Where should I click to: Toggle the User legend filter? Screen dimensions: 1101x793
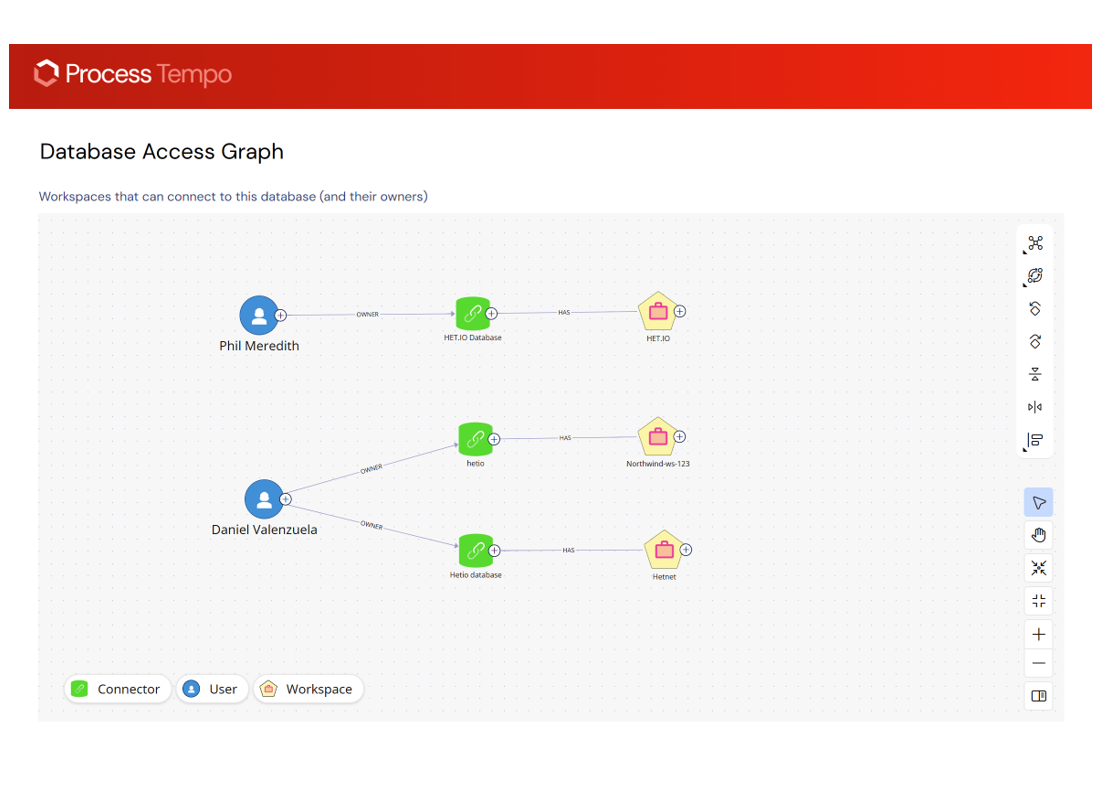[x=211, y=689]
